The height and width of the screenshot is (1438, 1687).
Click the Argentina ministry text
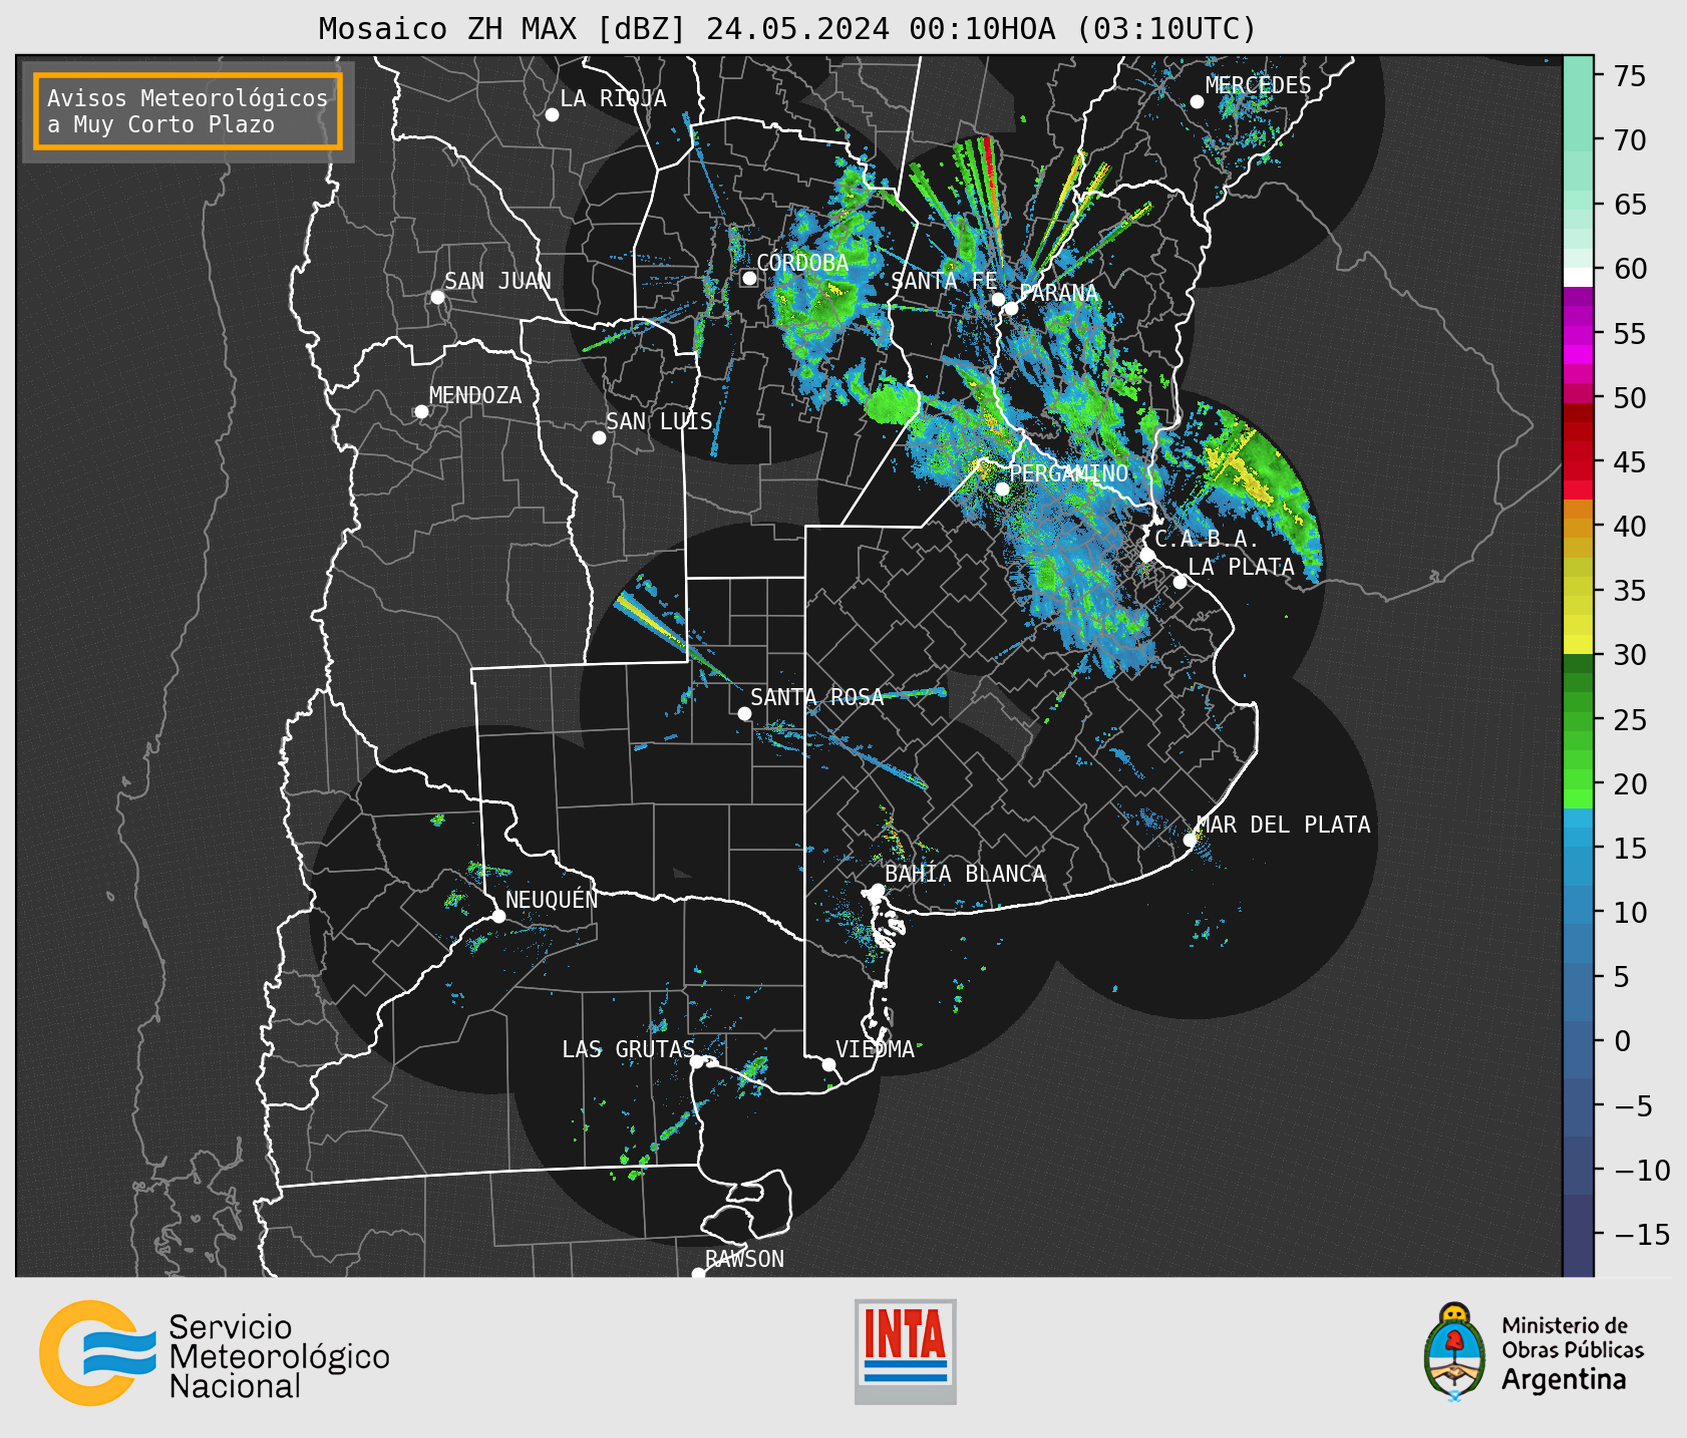click(x=1564, y=1381)
